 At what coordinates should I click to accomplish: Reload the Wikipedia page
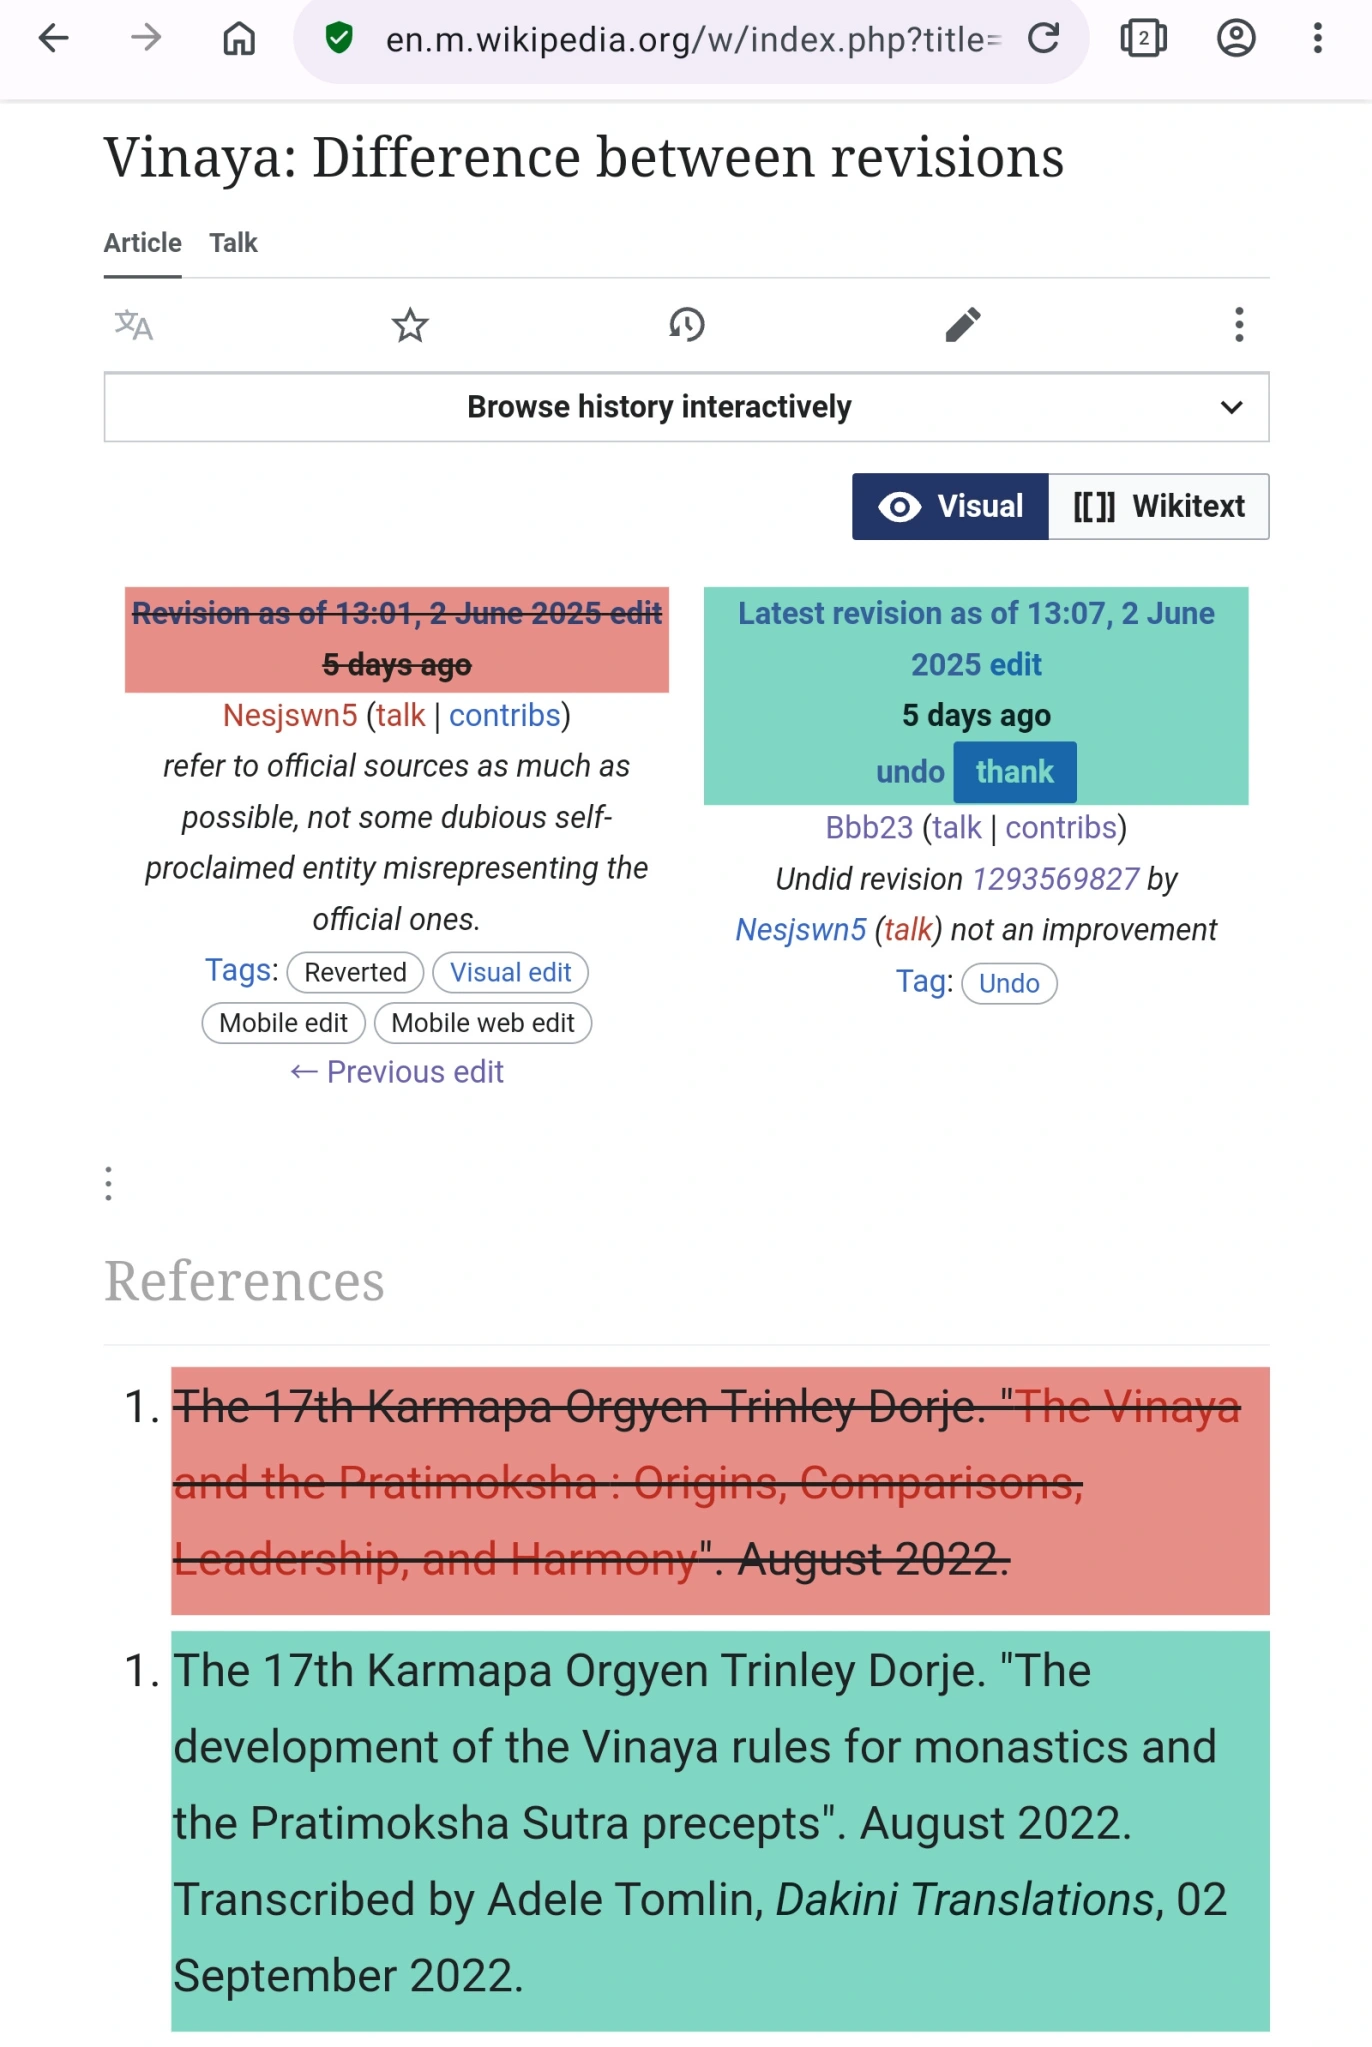[1043, 39]
